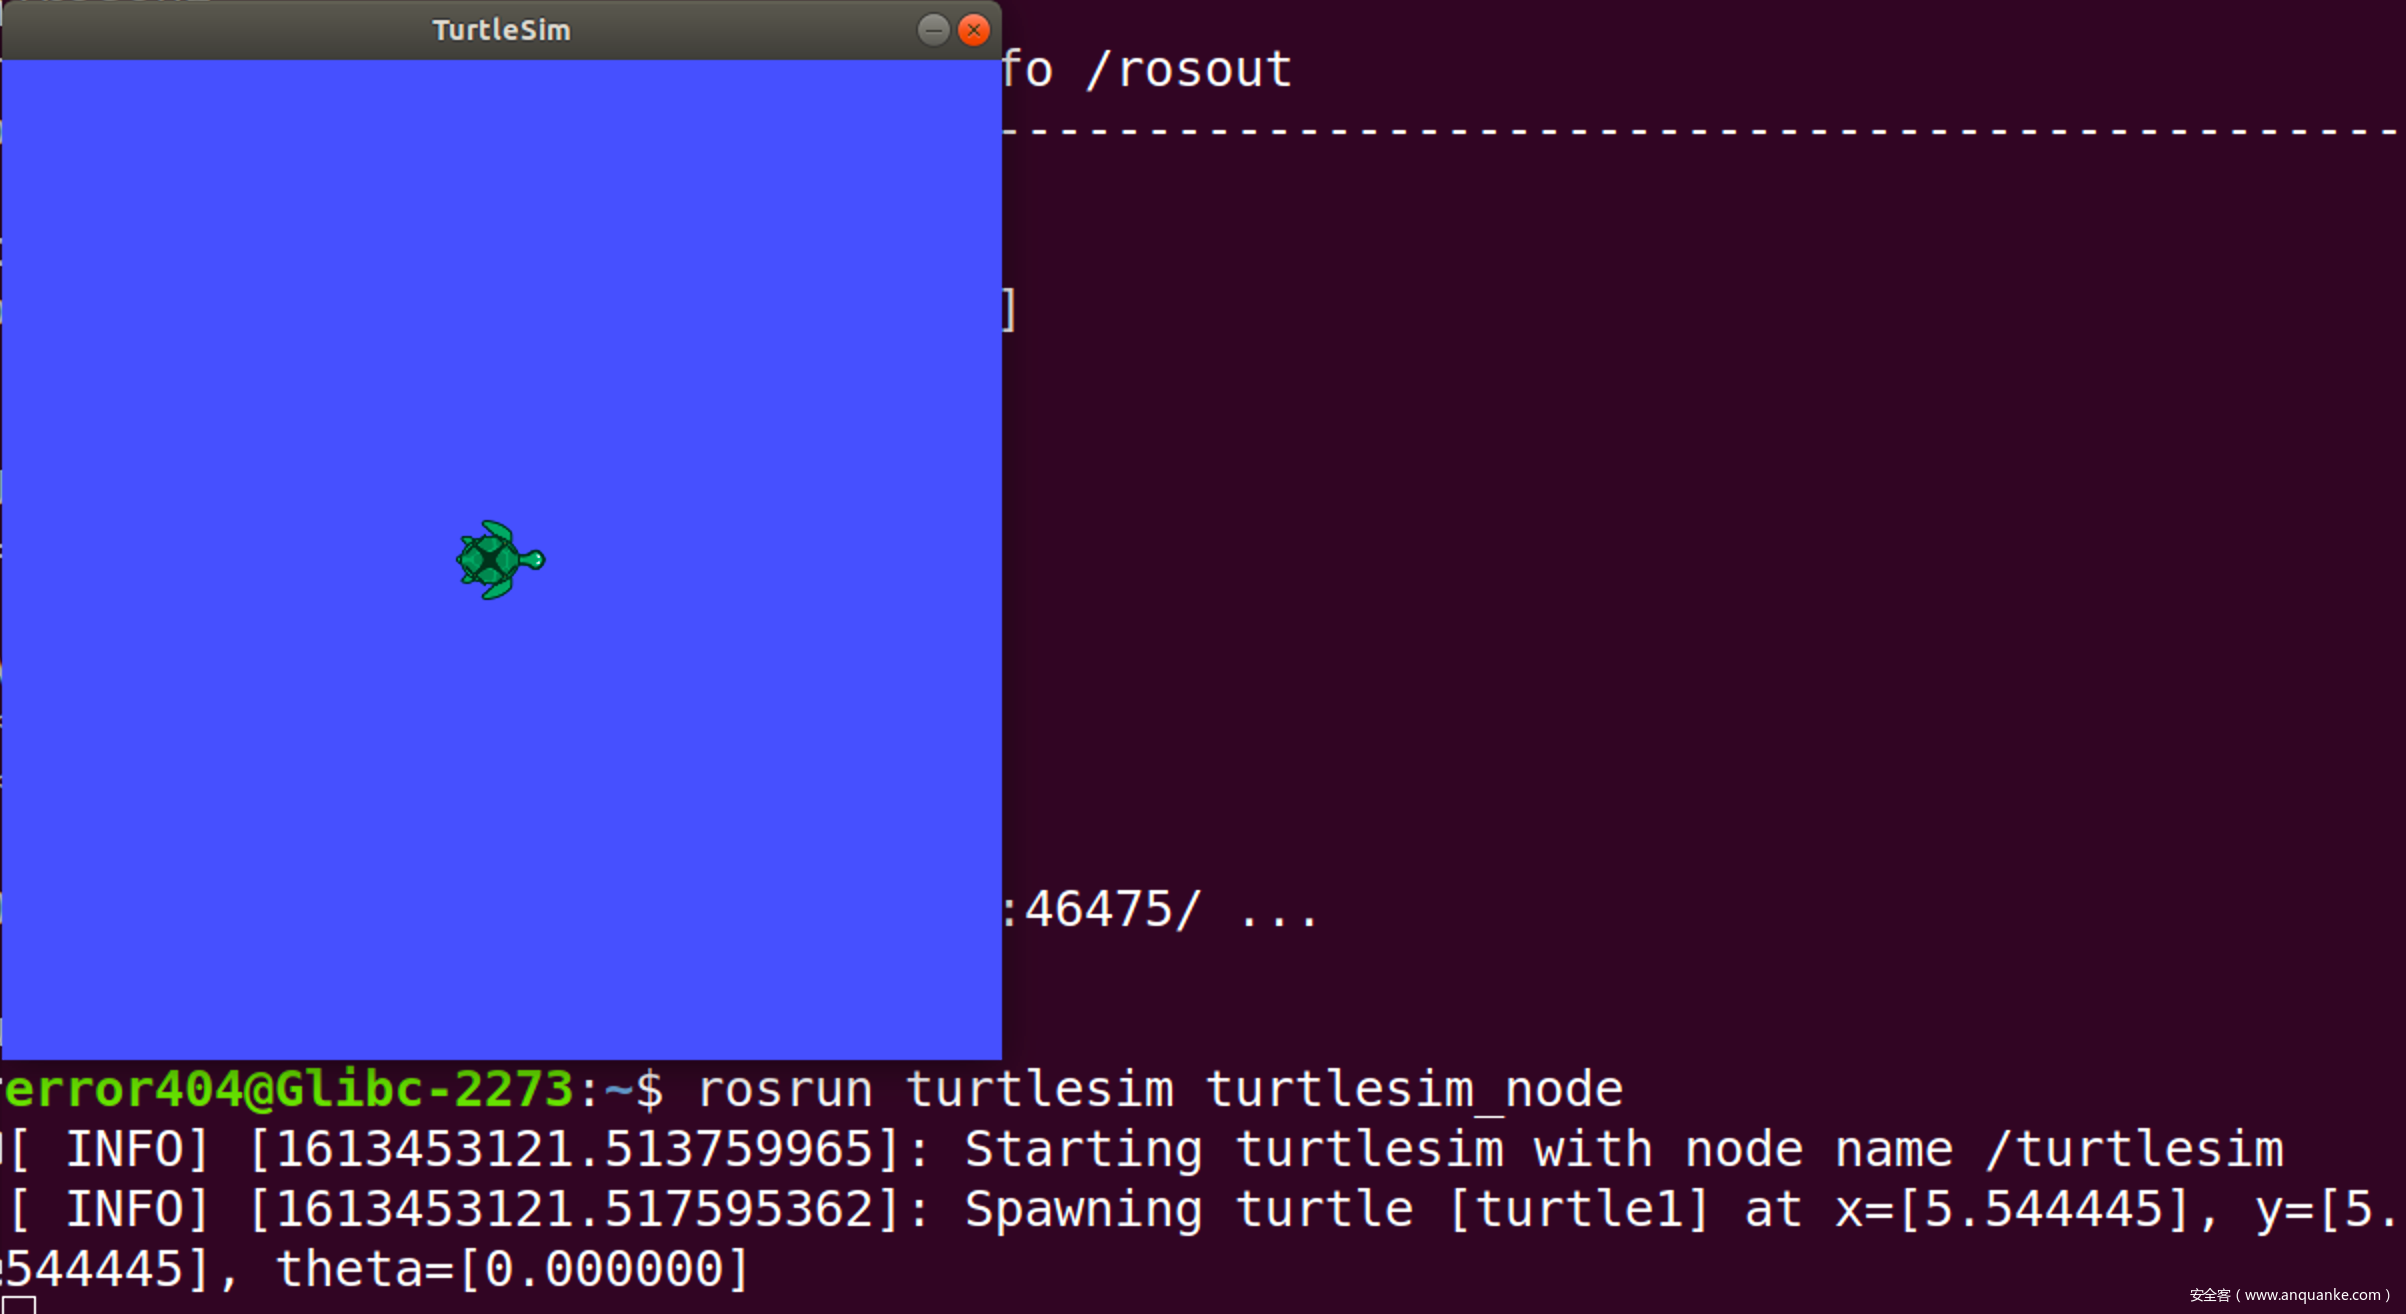
Task: Click the rosrun command word
Action: click(785, 1089)
